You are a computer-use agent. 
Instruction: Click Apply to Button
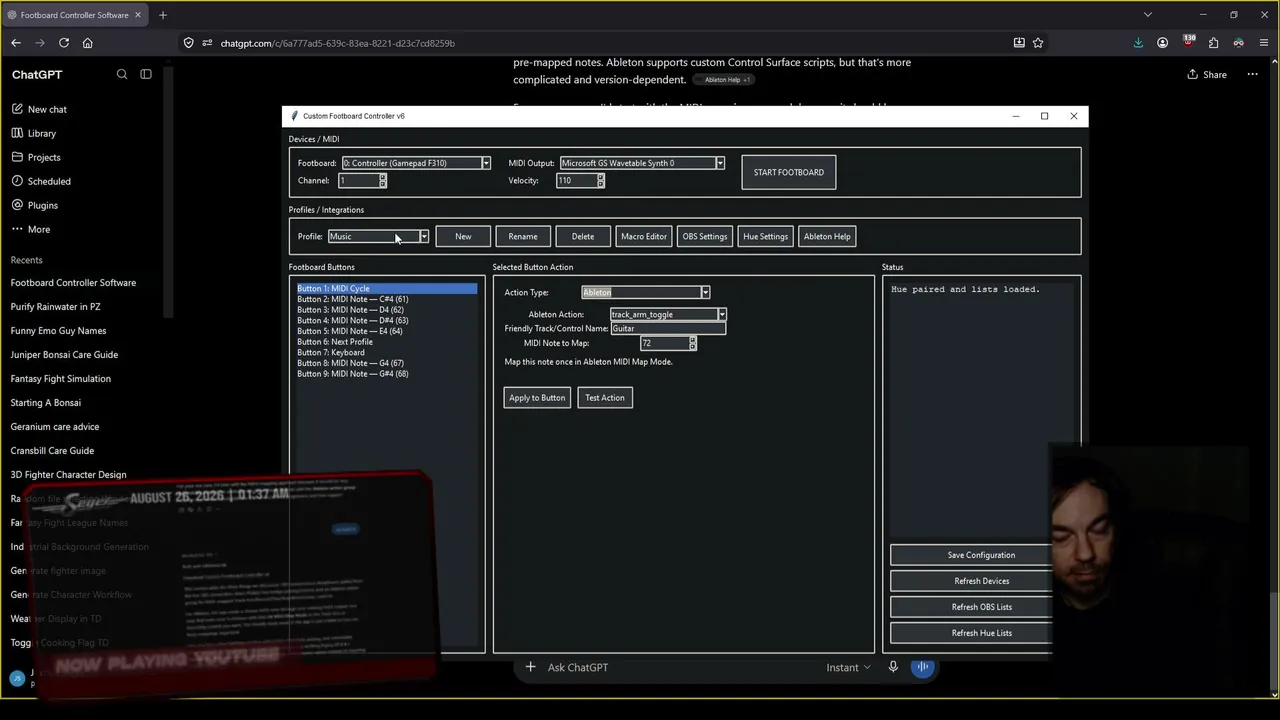[x=537, y=397]
